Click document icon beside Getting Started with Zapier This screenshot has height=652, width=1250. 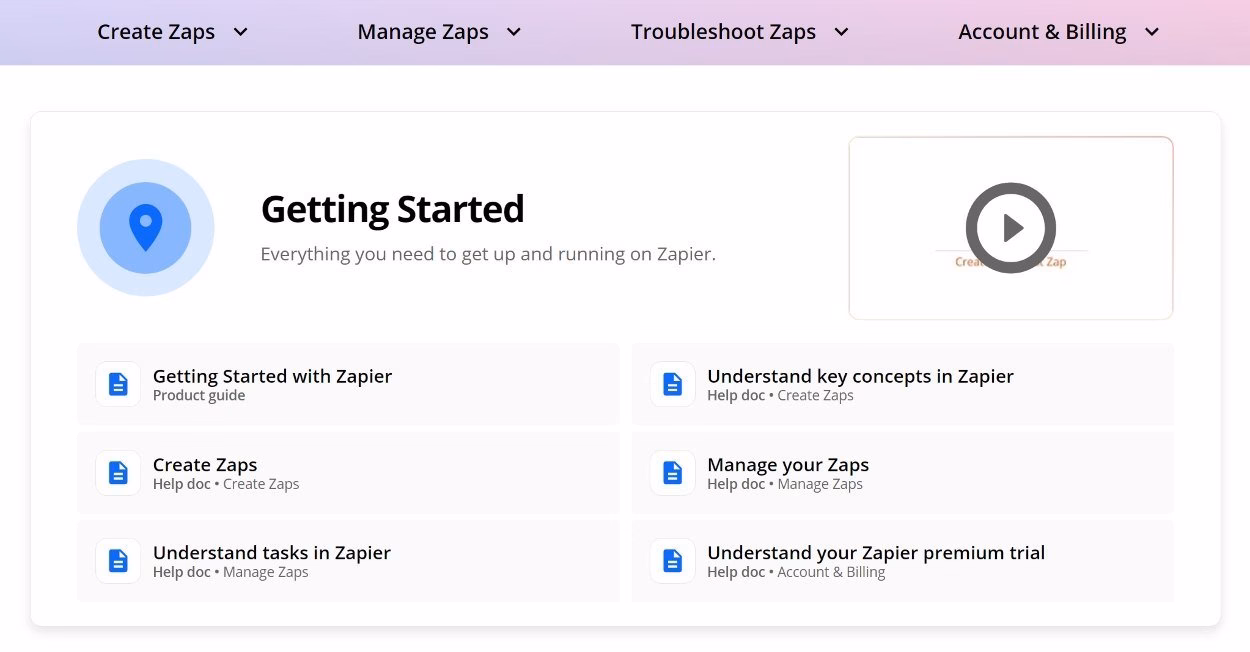pos(118,384)
